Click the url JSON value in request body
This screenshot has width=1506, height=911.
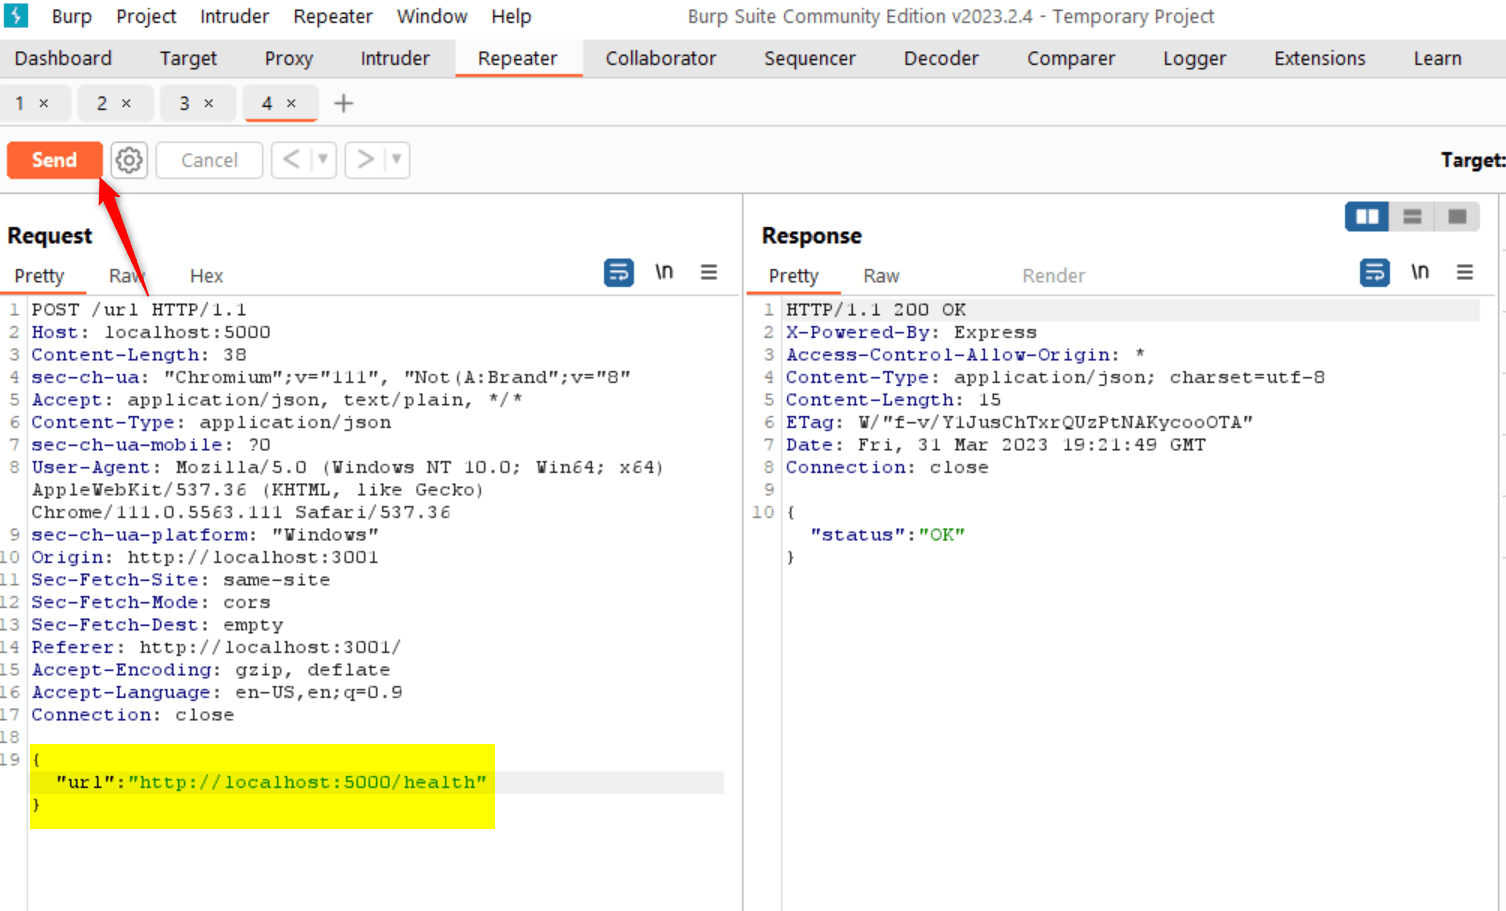[307, 782]
